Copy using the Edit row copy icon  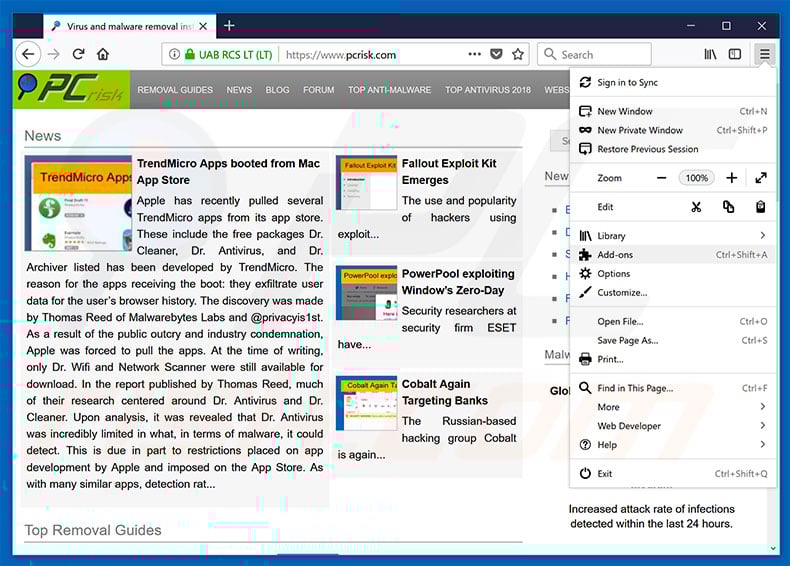pyautogui.click(x=728, y=207)
